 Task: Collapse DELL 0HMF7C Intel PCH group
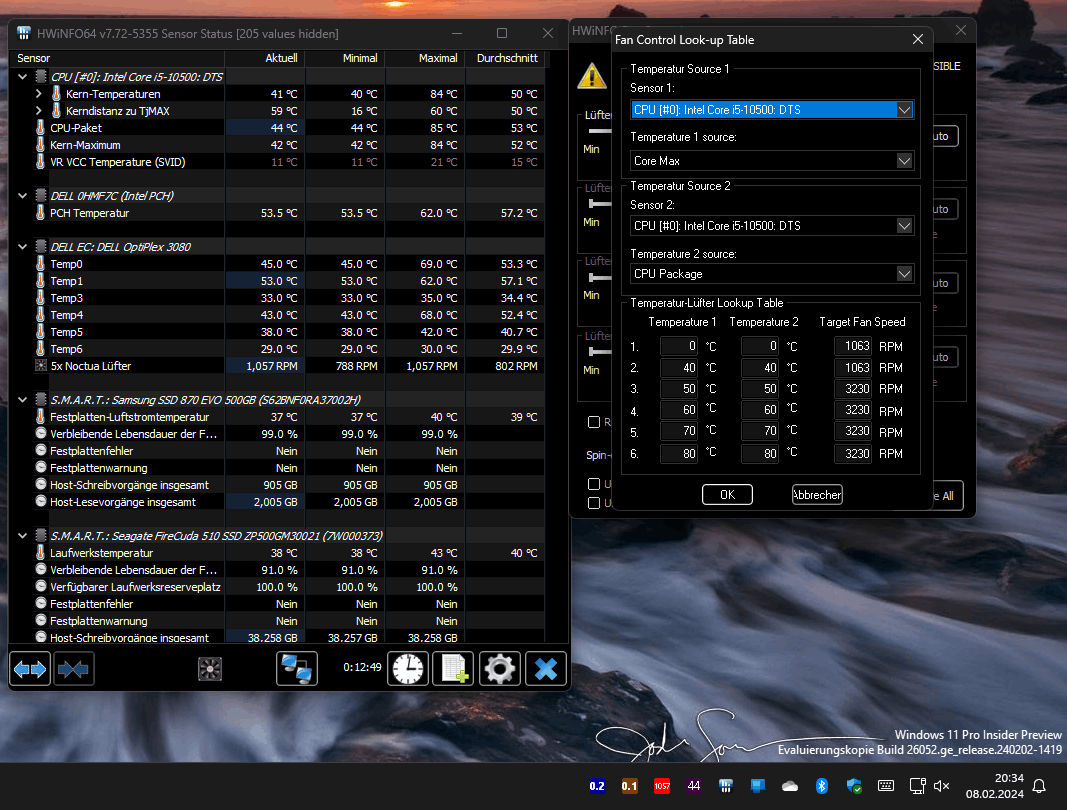[22, 196]
